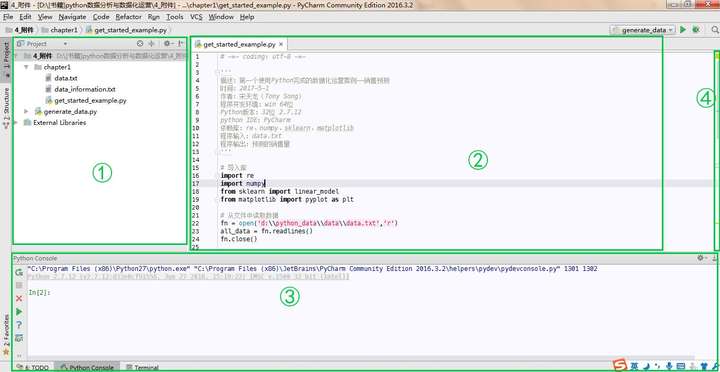Open the Project view type dropdown
720x372 pixels.
tap(65, 44)
